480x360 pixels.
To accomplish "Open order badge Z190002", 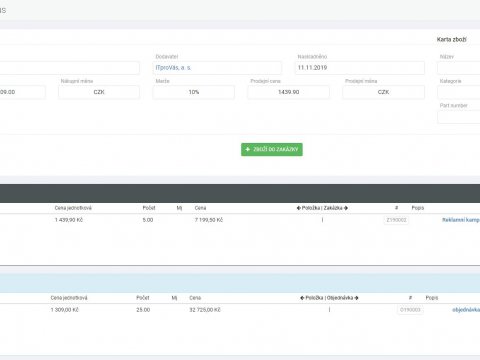I will [x=396, y=220].
